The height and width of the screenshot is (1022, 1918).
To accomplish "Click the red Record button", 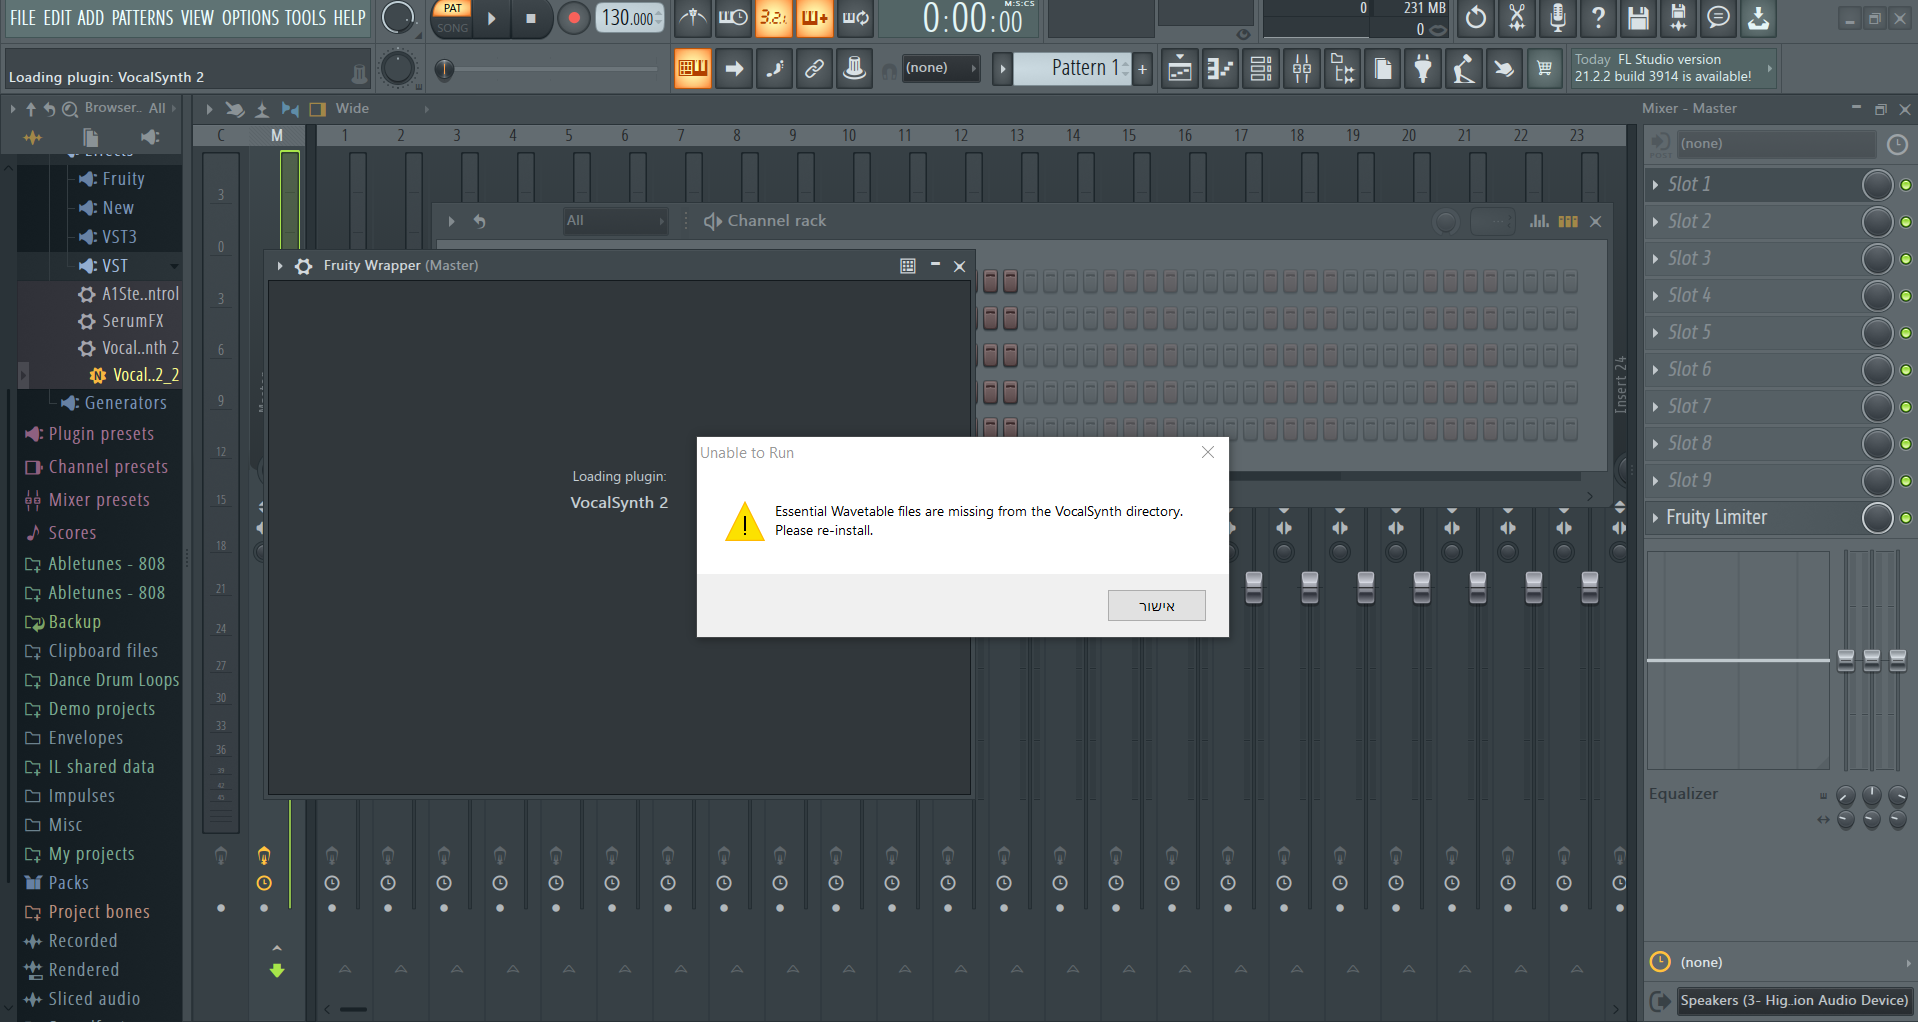I will [x=574, y=18].
